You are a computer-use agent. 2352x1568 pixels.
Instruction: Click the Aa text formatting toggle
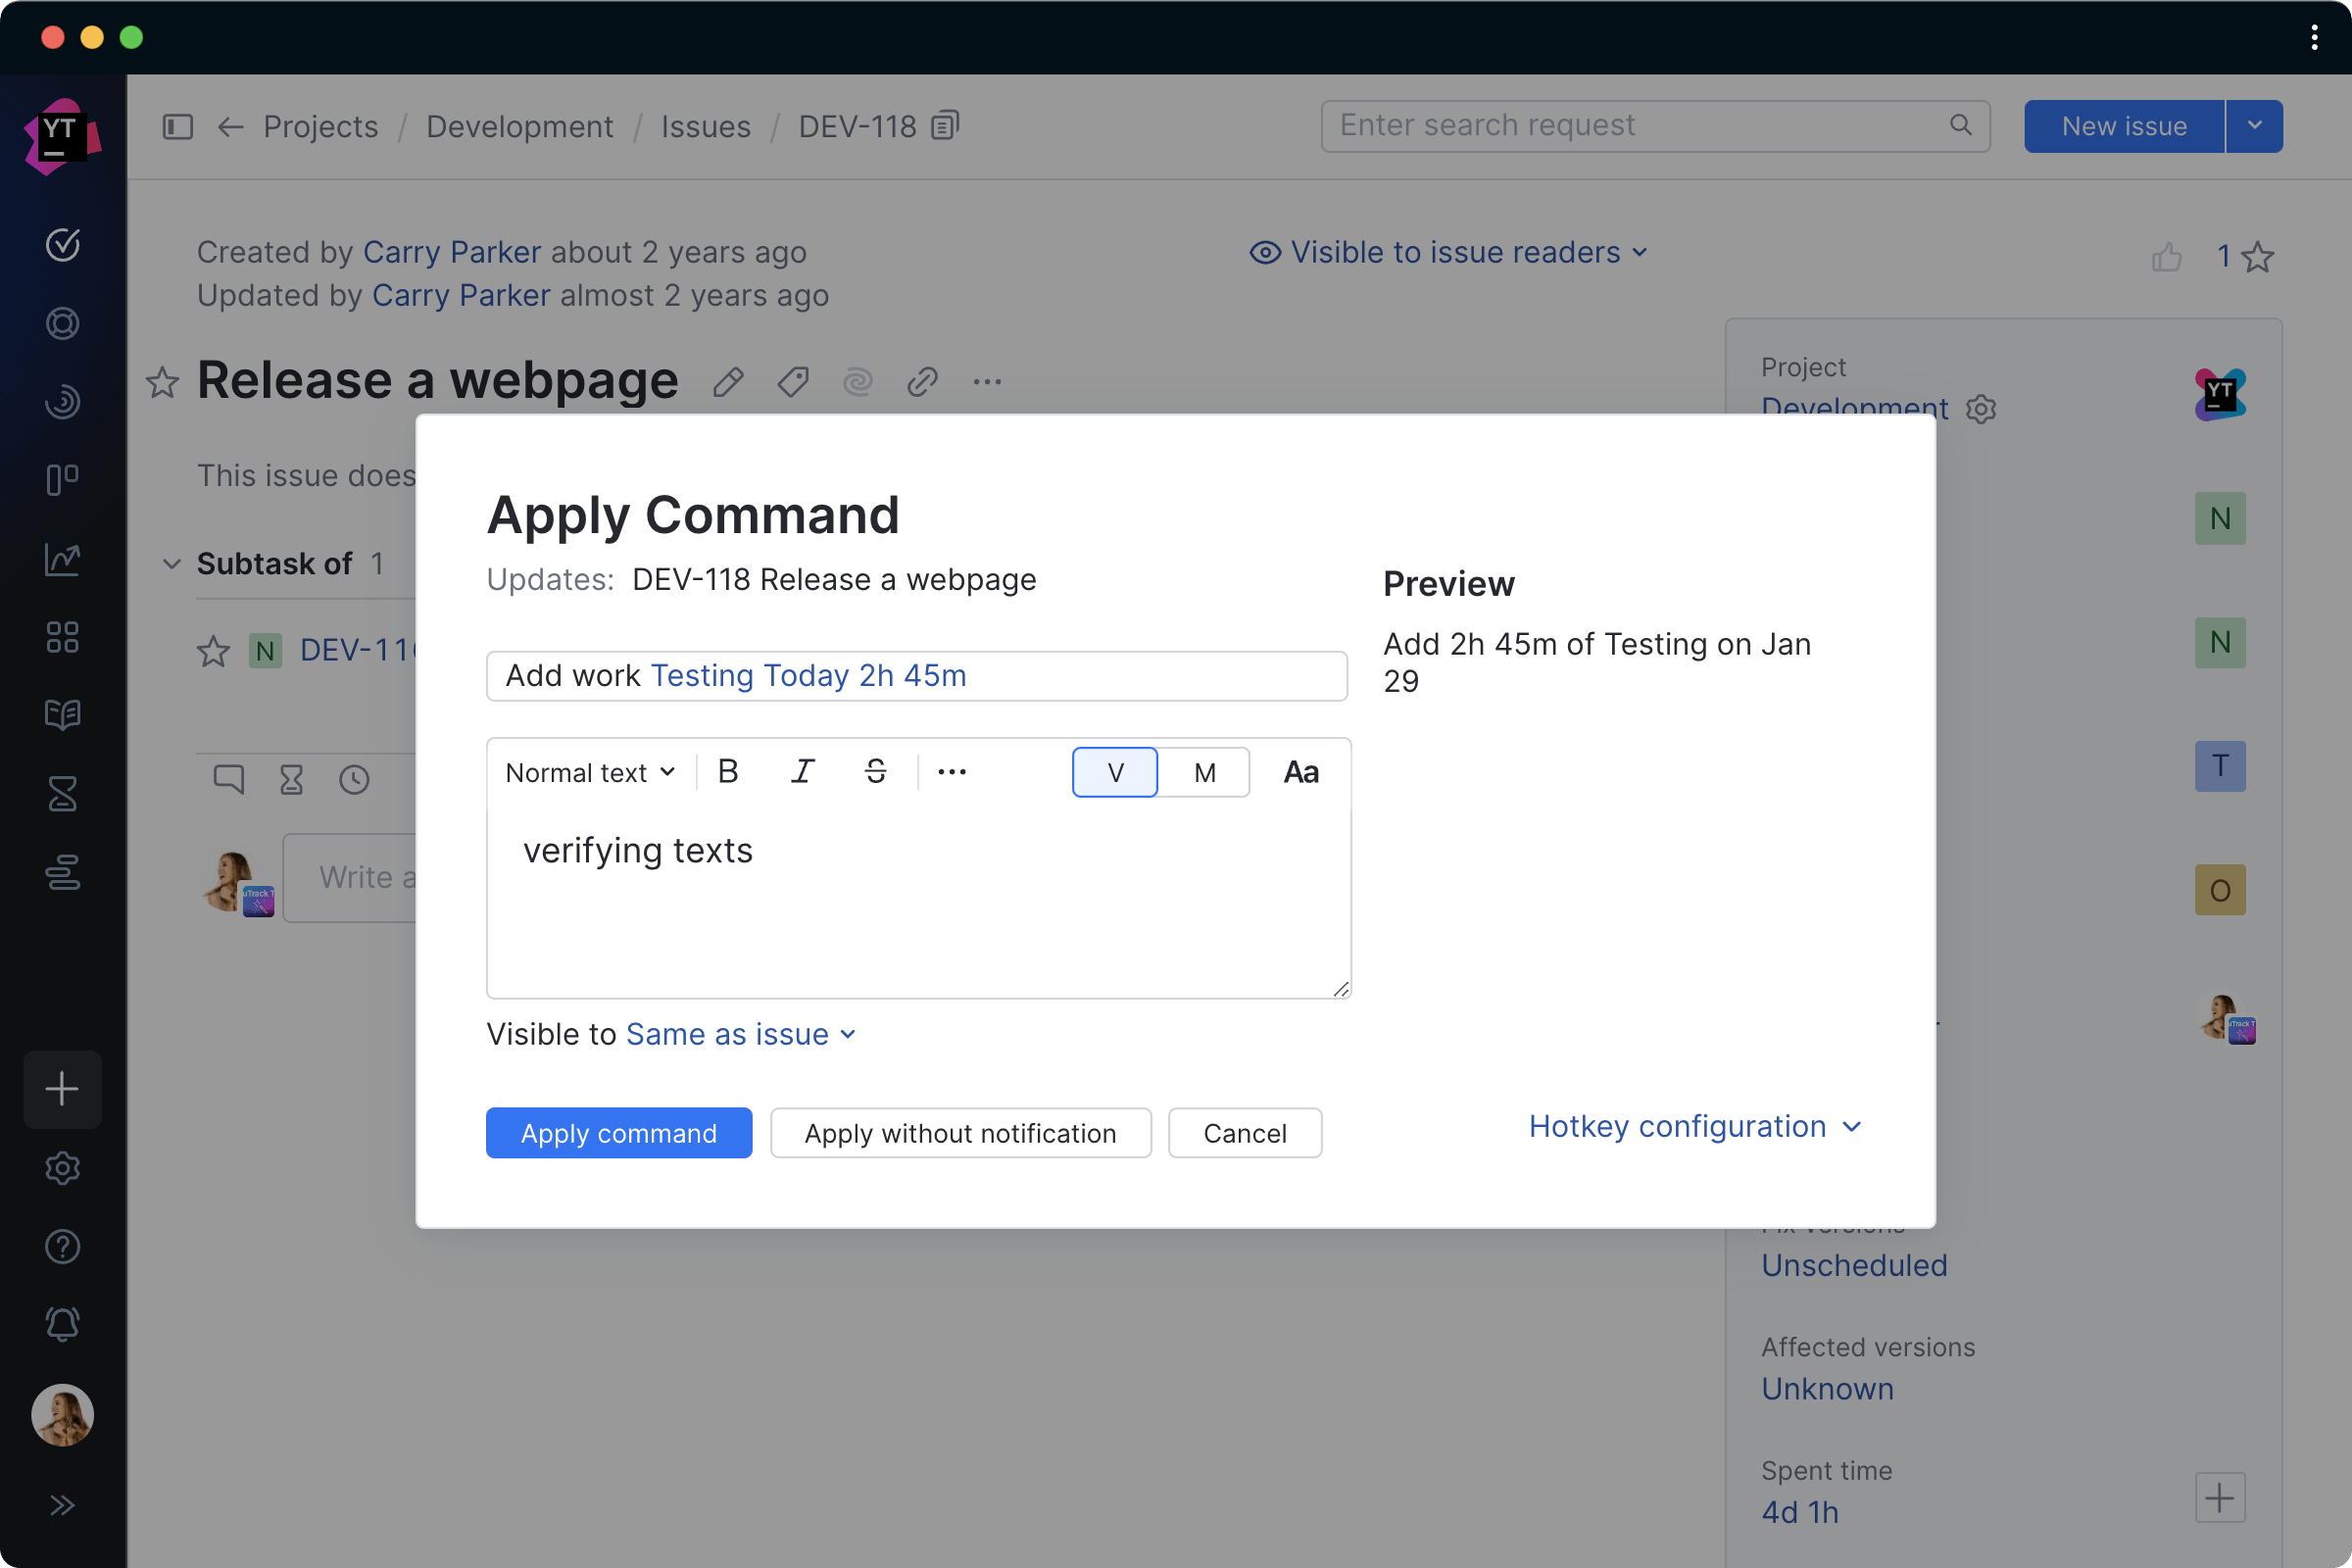pyautogui.click(x=1301, y=772)
